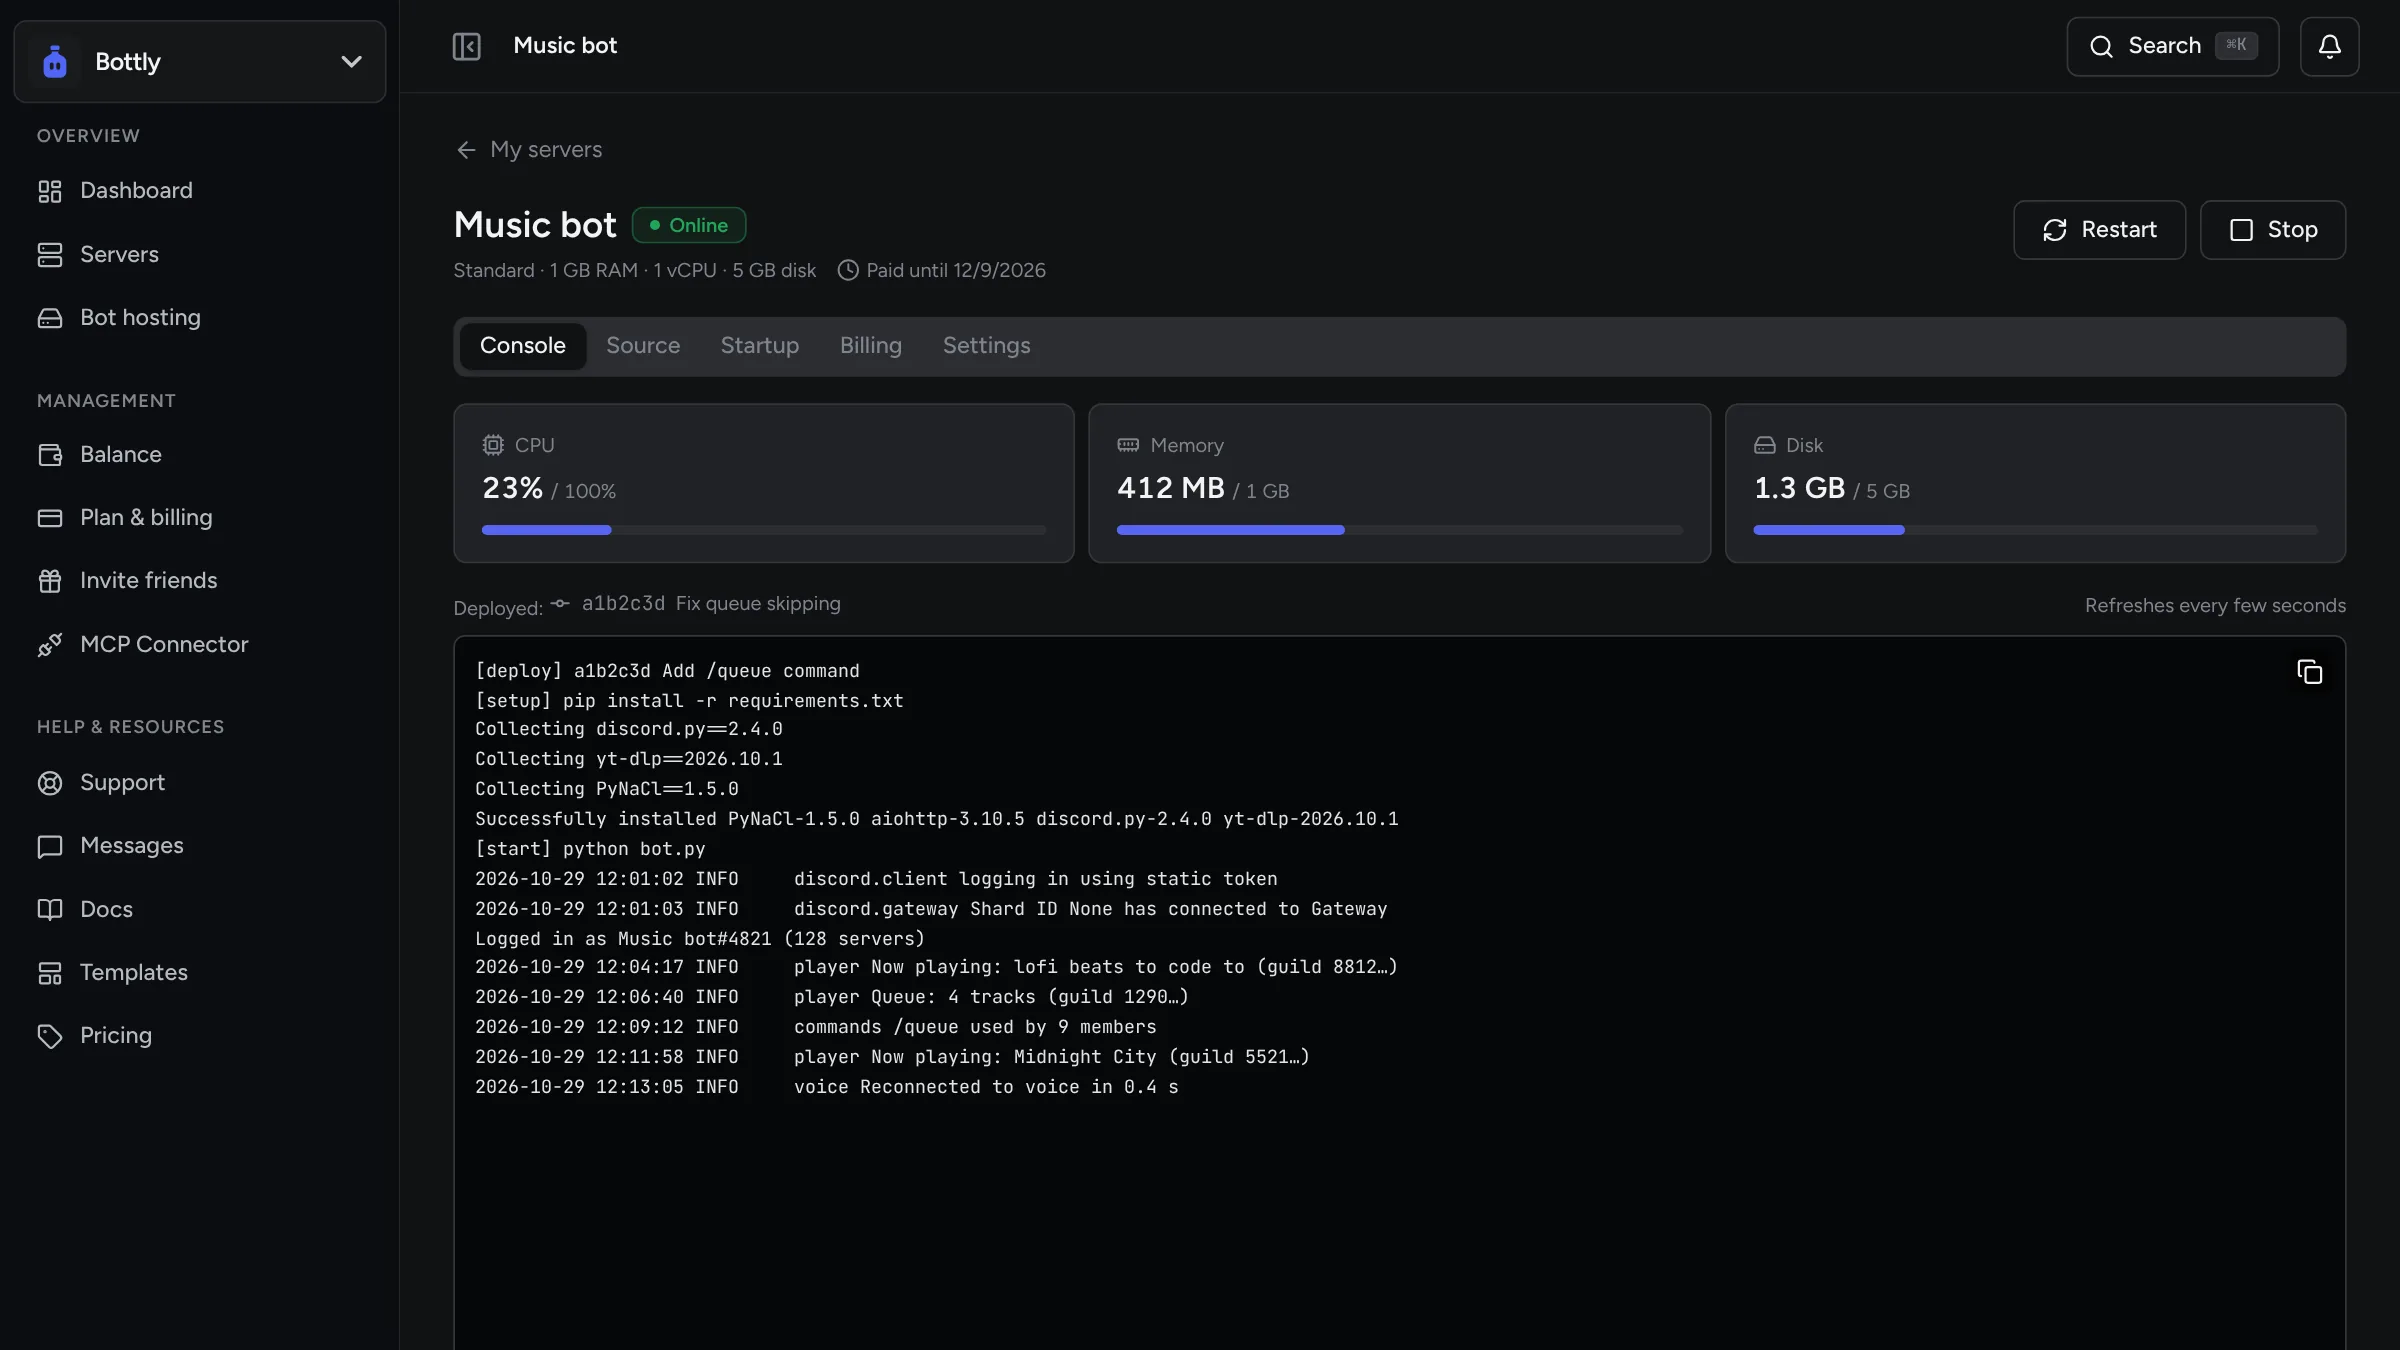The height and width of the screenshot is (1350, 2400).
Task: Open the Settings tab
Action: 986,346
